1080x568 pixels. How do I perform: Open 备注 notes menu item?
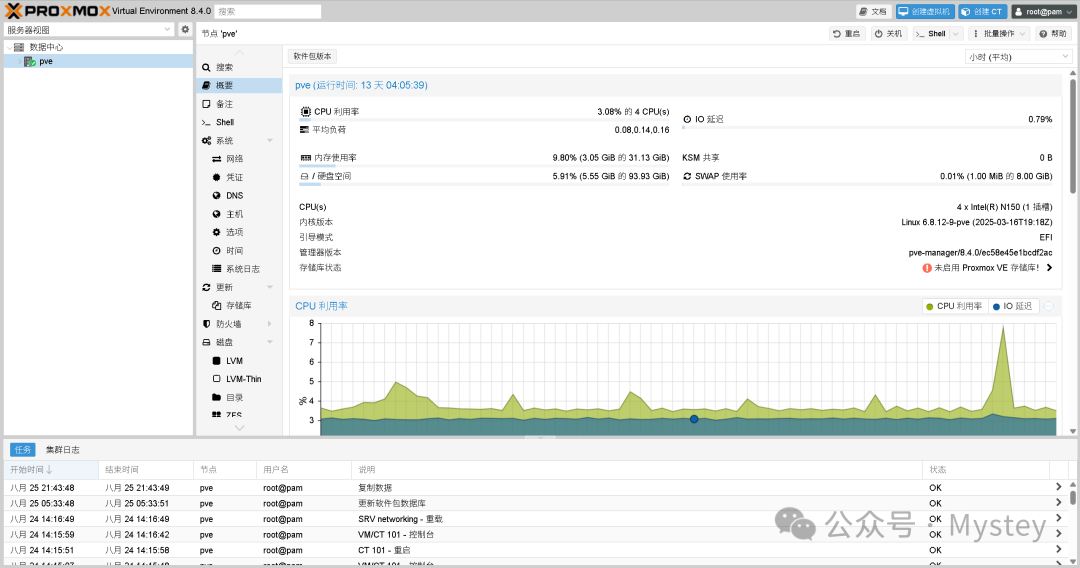pyautogui.click(x=239, y=104)
